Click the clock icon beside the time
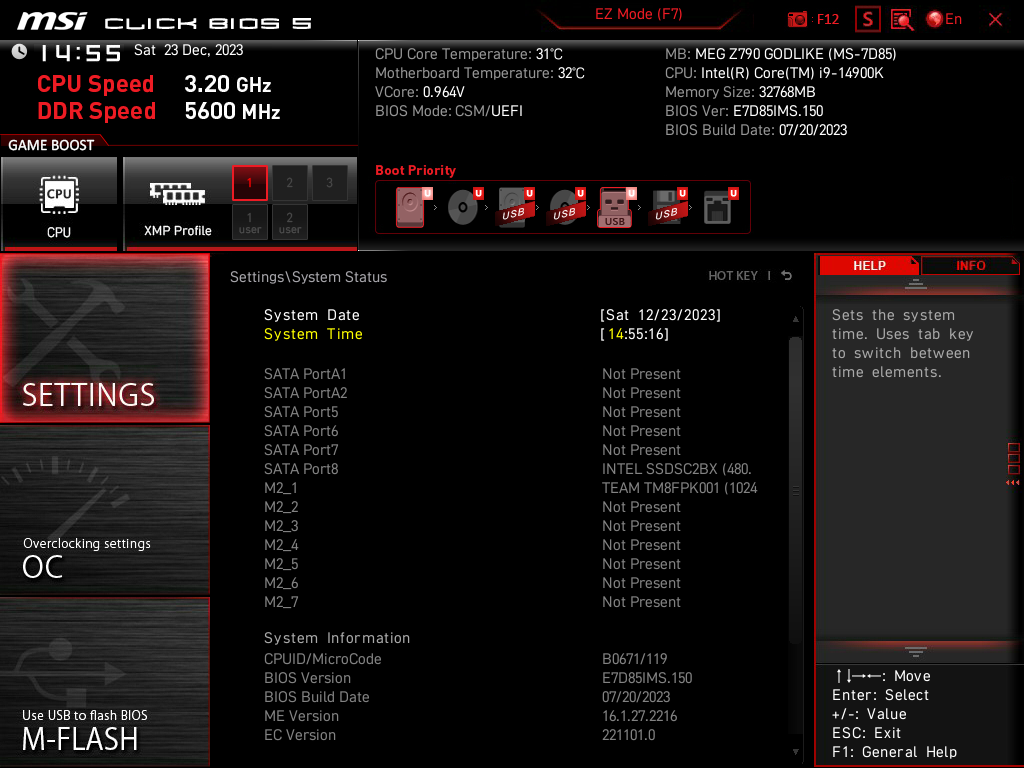 20,51
